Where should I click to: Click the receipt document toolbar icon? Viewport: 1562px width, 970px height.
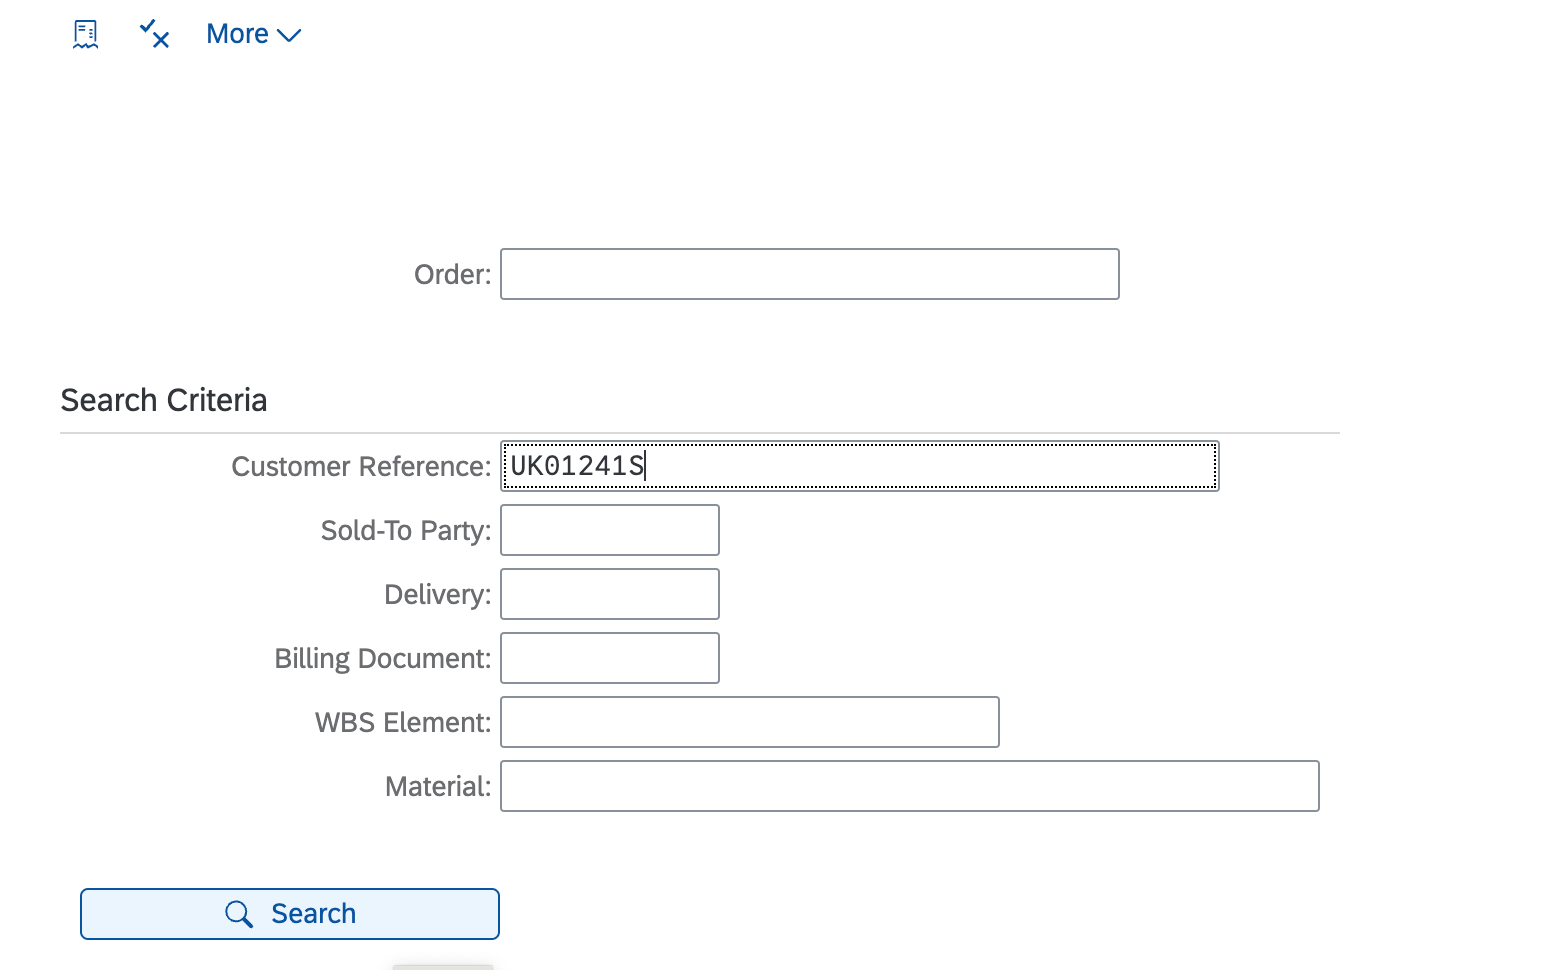click(86, 34)
